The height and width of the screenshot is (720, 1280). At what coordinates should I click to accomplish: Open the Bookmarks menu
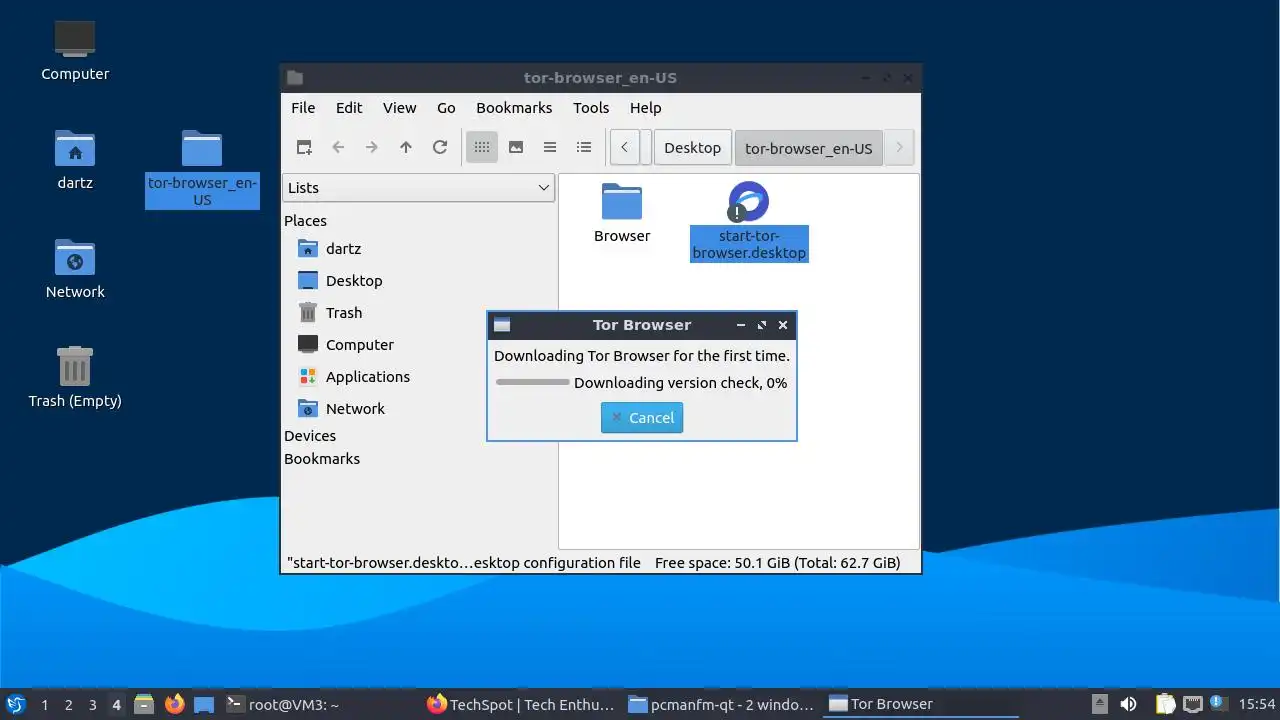514,108
